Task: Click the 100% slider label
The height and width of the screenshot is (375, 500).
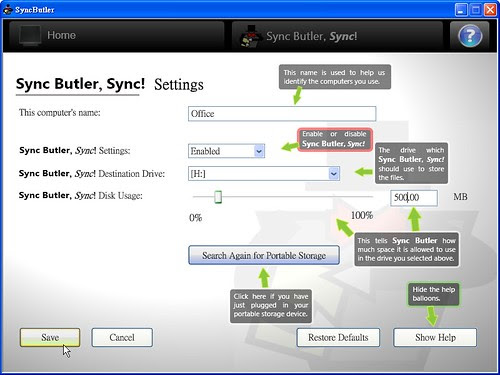Action: [362, 215]
